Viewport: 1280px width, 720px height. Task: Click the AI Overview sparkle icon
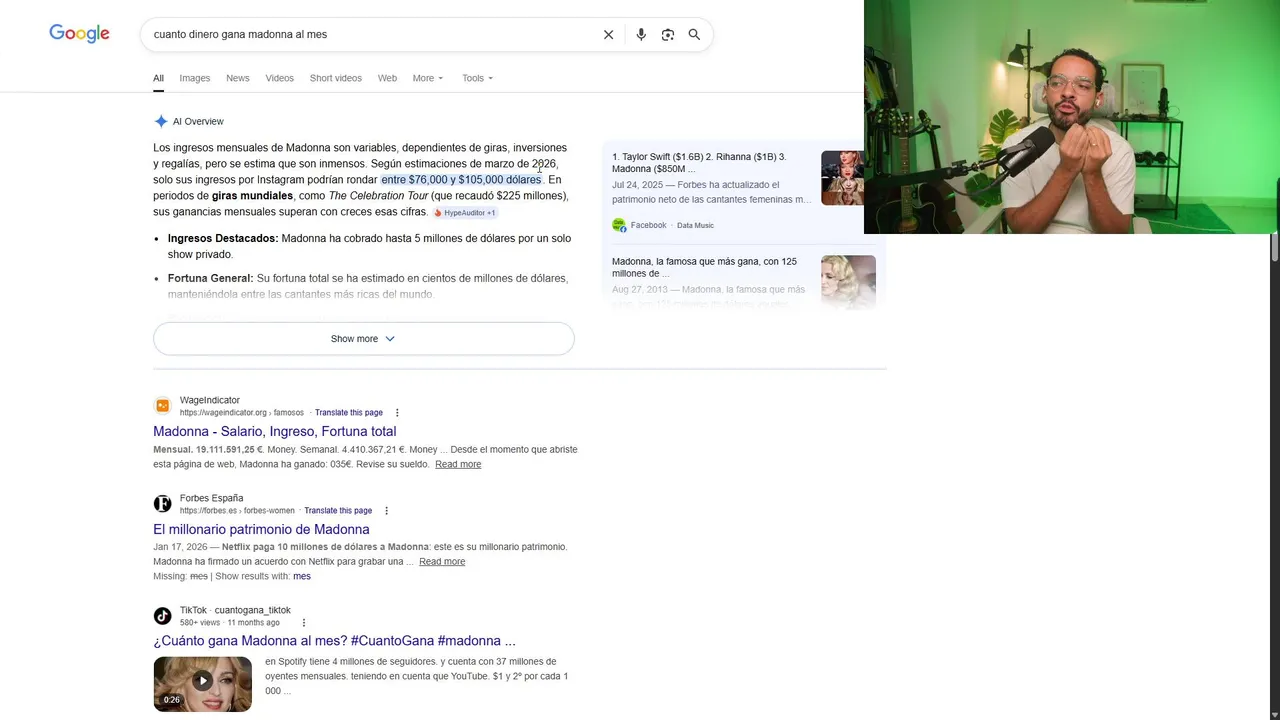coord(161,121)
